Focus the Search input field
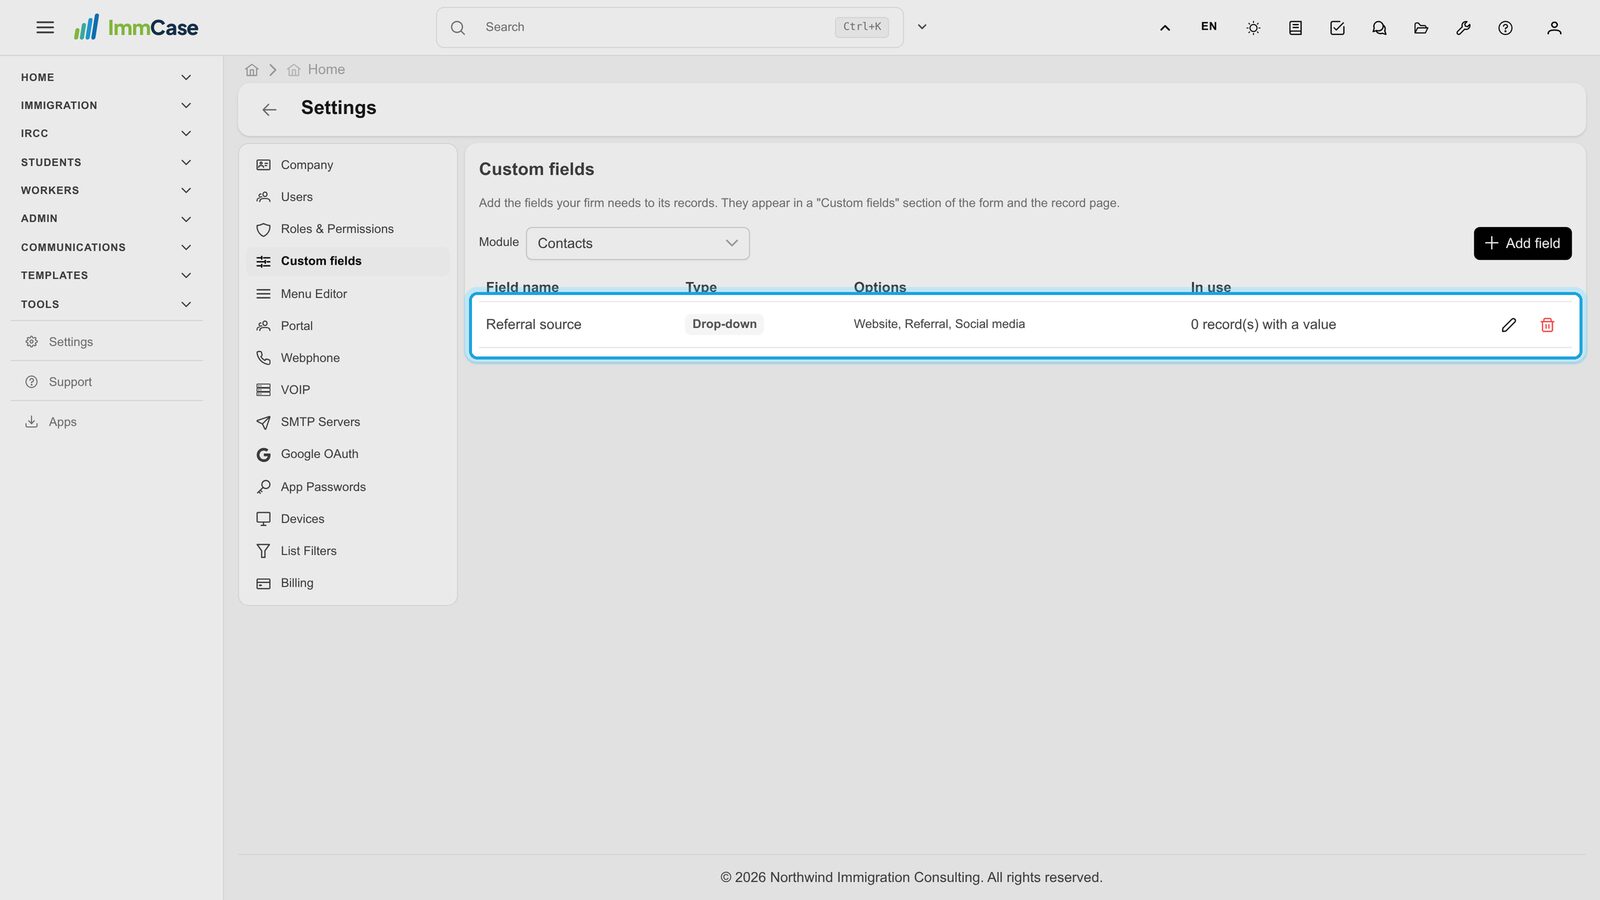 669,27
